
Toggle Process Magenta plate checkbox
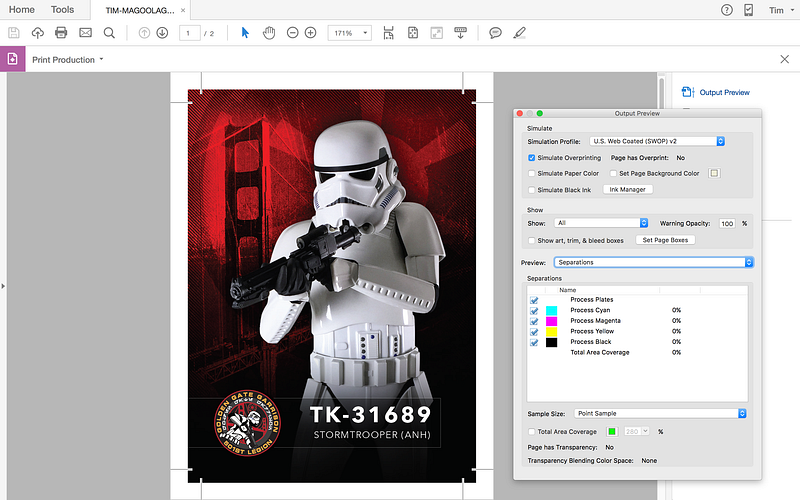click(x=534, y=321)
